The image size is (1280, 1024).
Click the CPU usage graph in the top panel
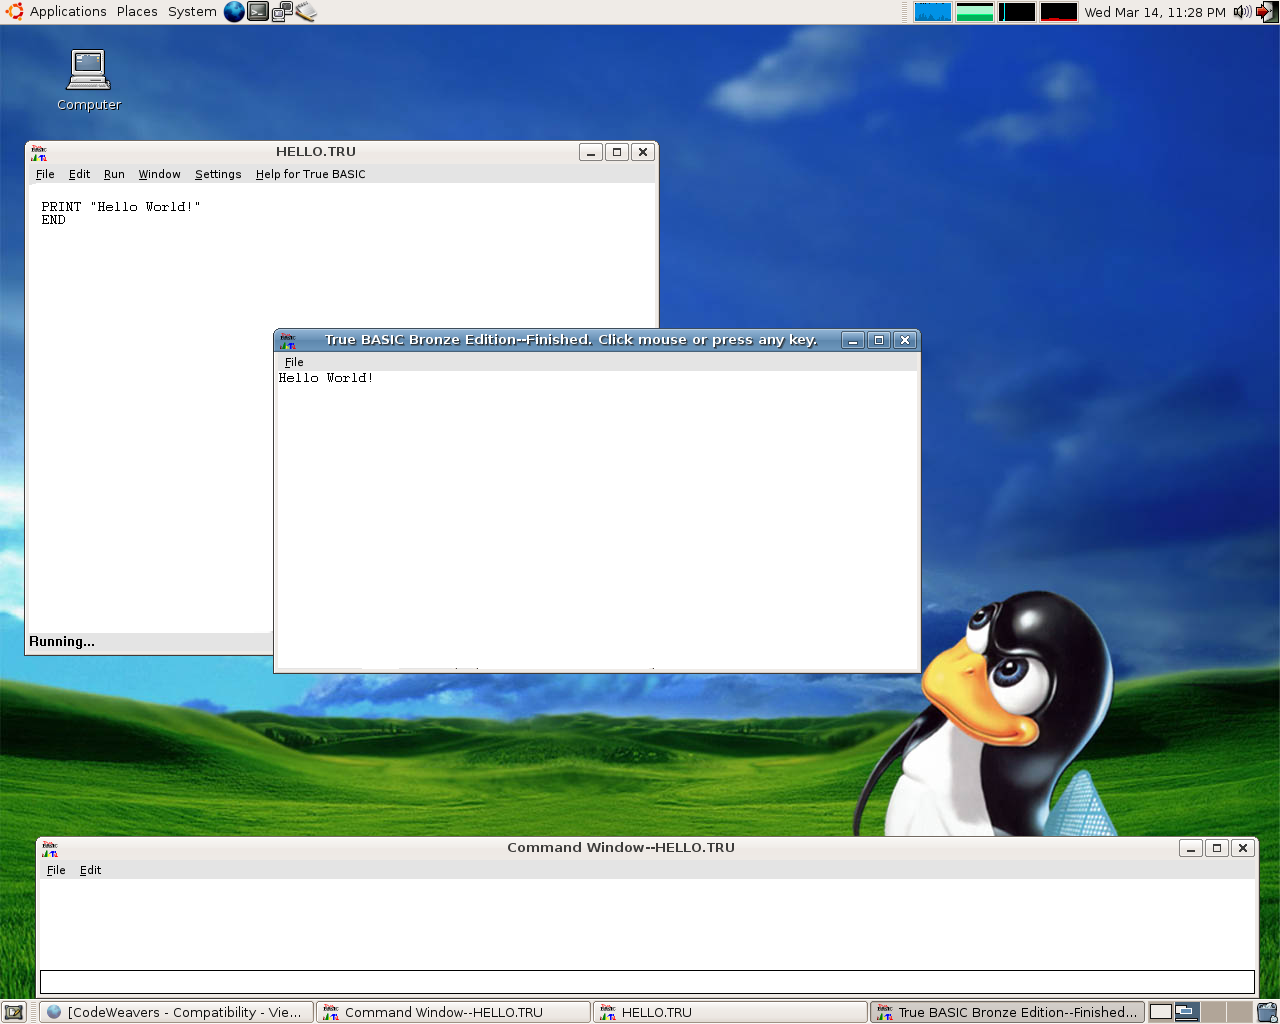pos(933,11)
